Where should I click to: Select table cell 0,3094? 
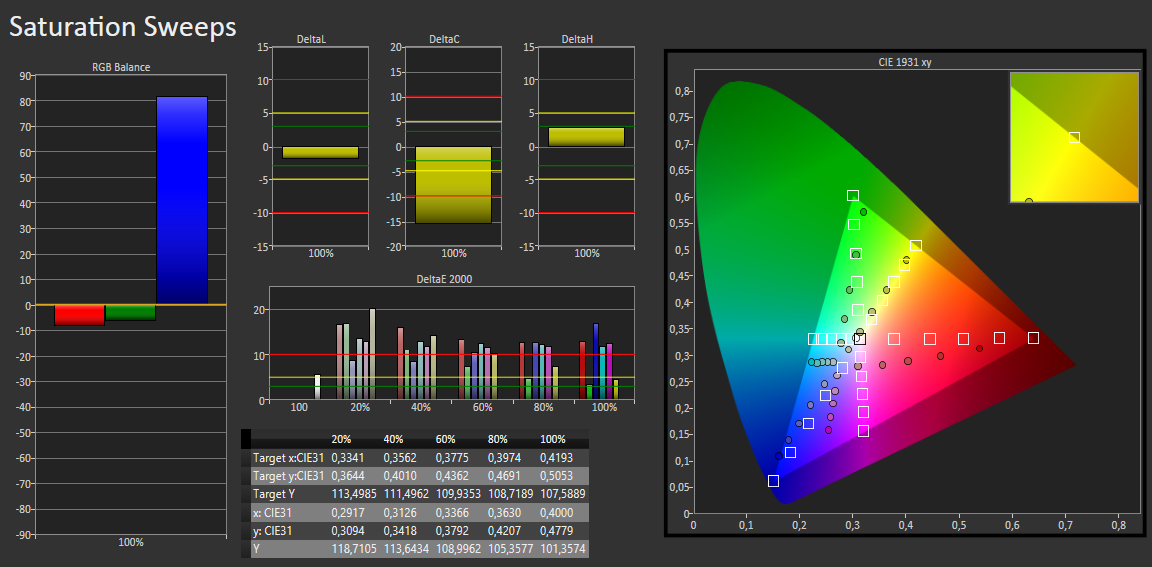[346, 530]
